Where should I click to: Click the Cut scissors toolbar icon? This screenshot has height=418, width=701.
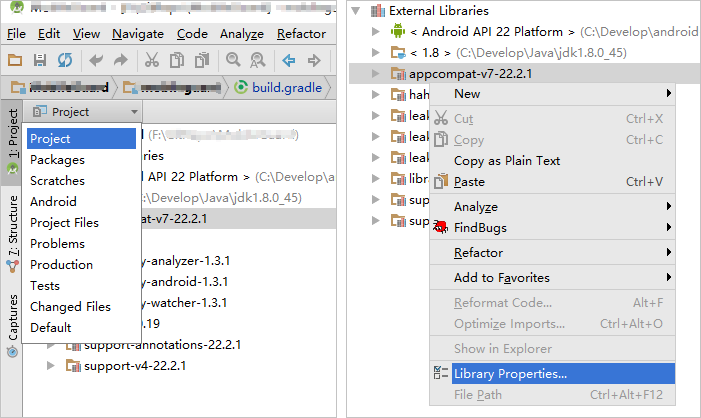pyautogui.click(x=152, y=60)
